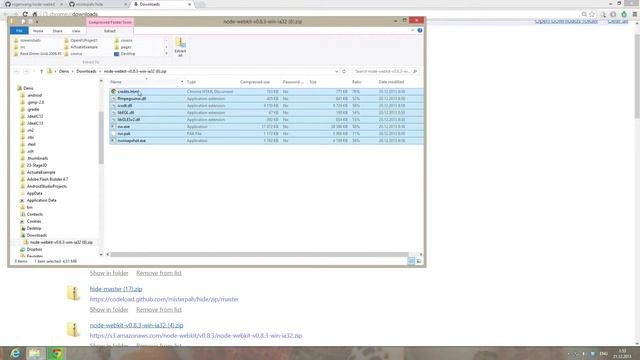
Task: Open the hide-master (17).zip download link
Action: click(x=116, y=289)
